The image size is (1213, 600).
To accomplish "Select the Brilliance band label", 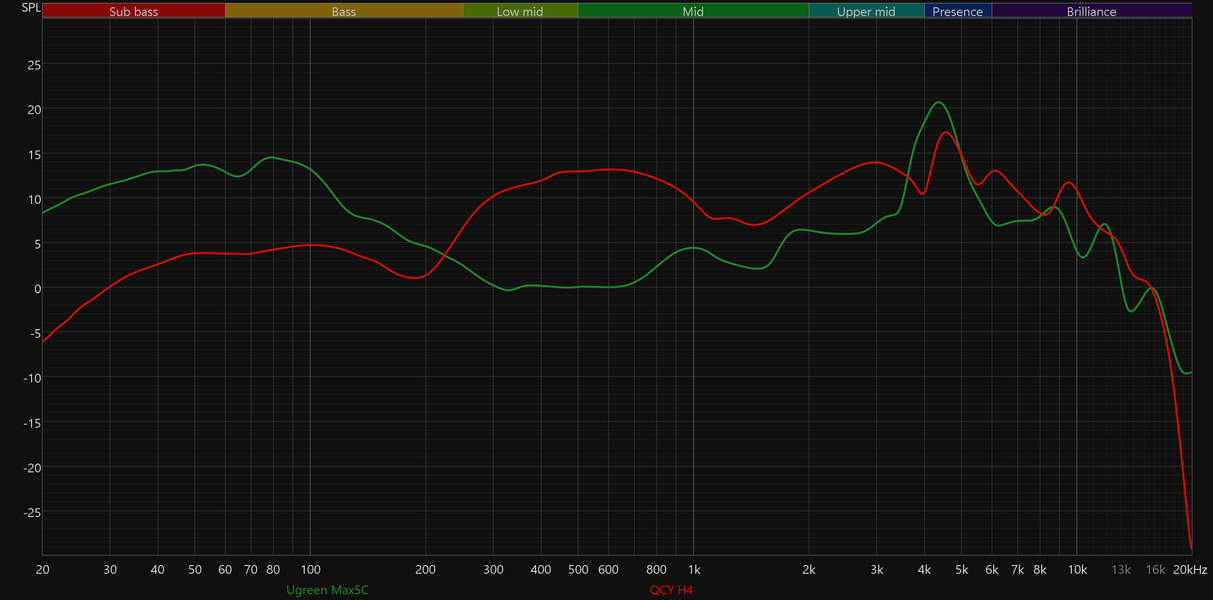I will 1091,12.
